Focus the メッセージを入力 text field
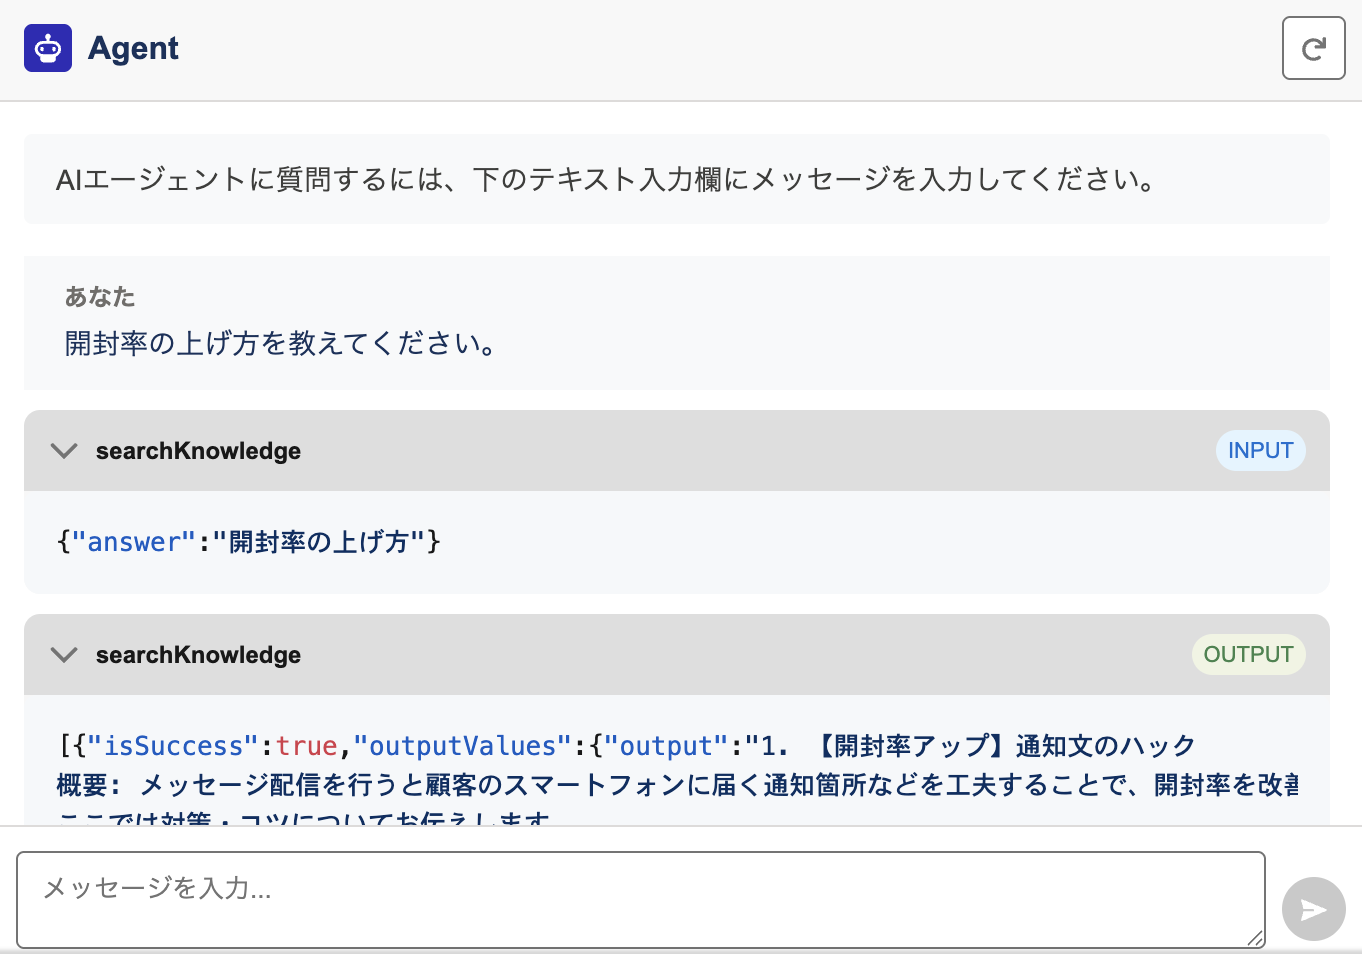This screenshot has width=1362, height=956. (x=640, y=899)
